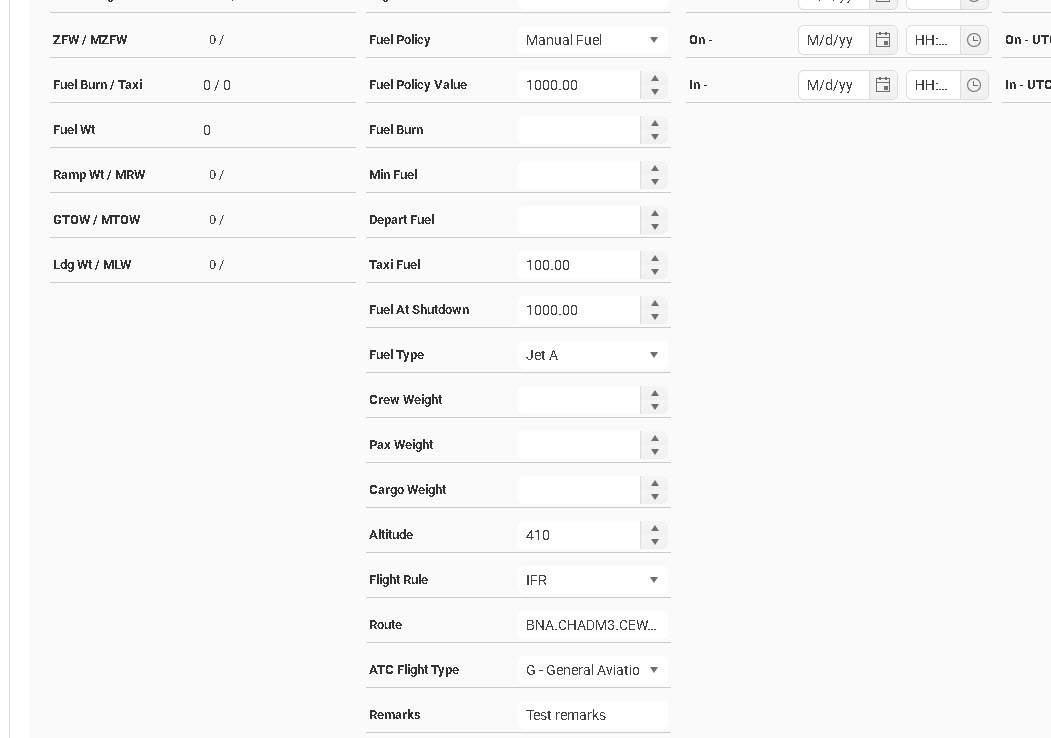Open the Fuel Type dropdown
The image size is (1051, 738).
coord(654,355)
